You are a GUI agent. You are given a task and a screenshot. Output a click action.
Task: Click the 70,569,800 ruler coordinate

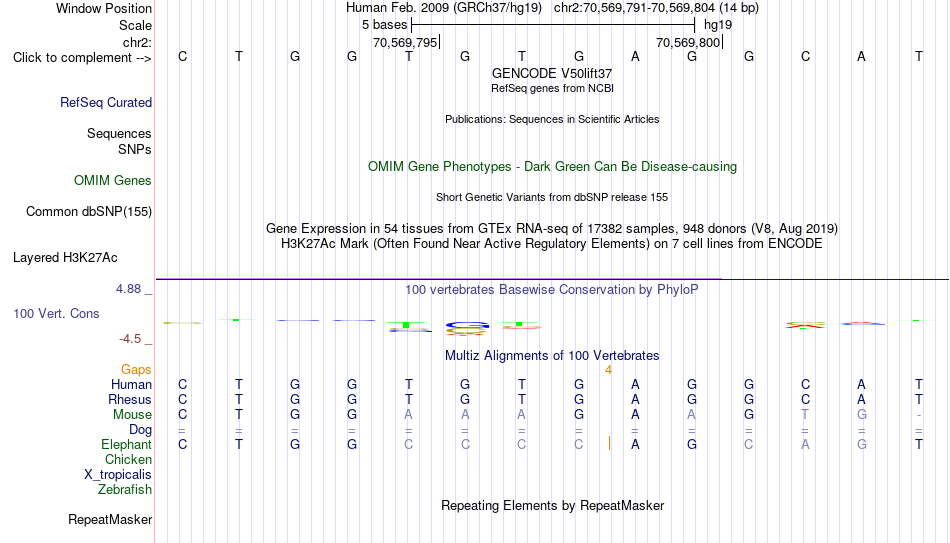[x=688, y=42]
